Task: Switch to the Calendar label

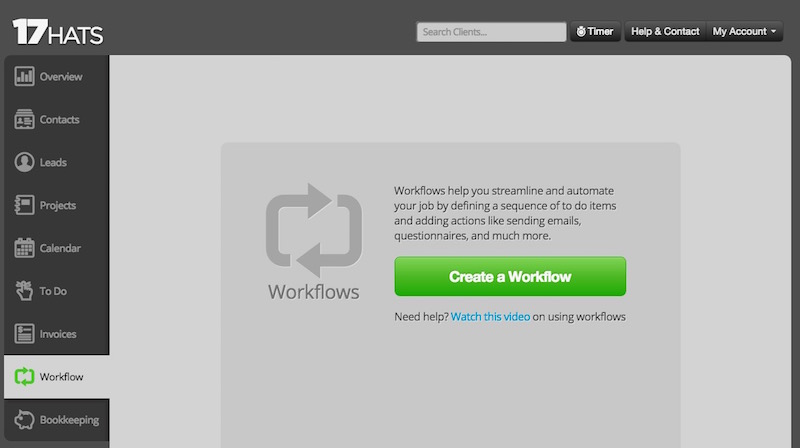Action: [x=60, y=248]
